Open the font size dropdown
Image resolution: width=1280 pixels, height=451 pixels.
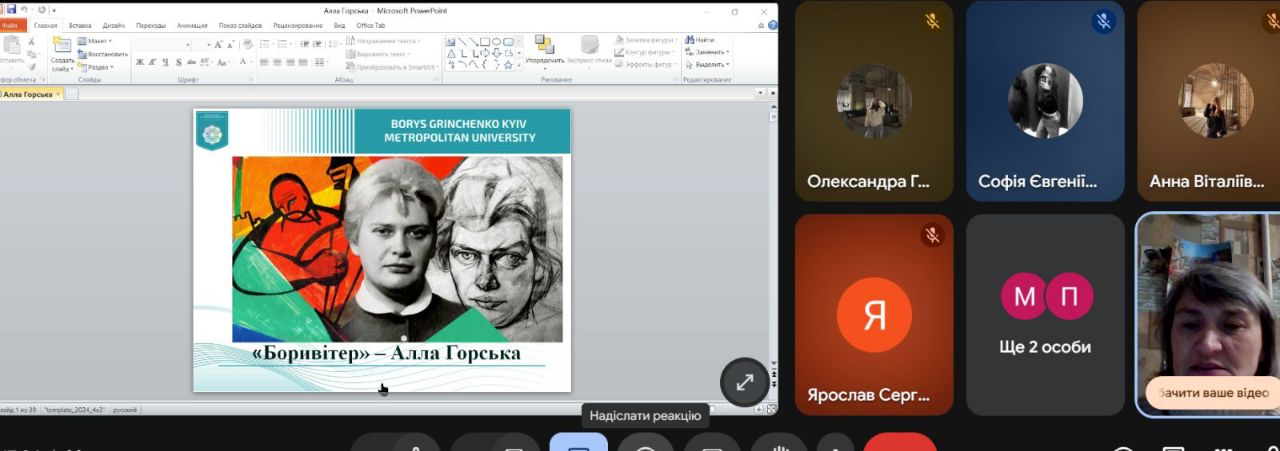(x=209, y=45)
